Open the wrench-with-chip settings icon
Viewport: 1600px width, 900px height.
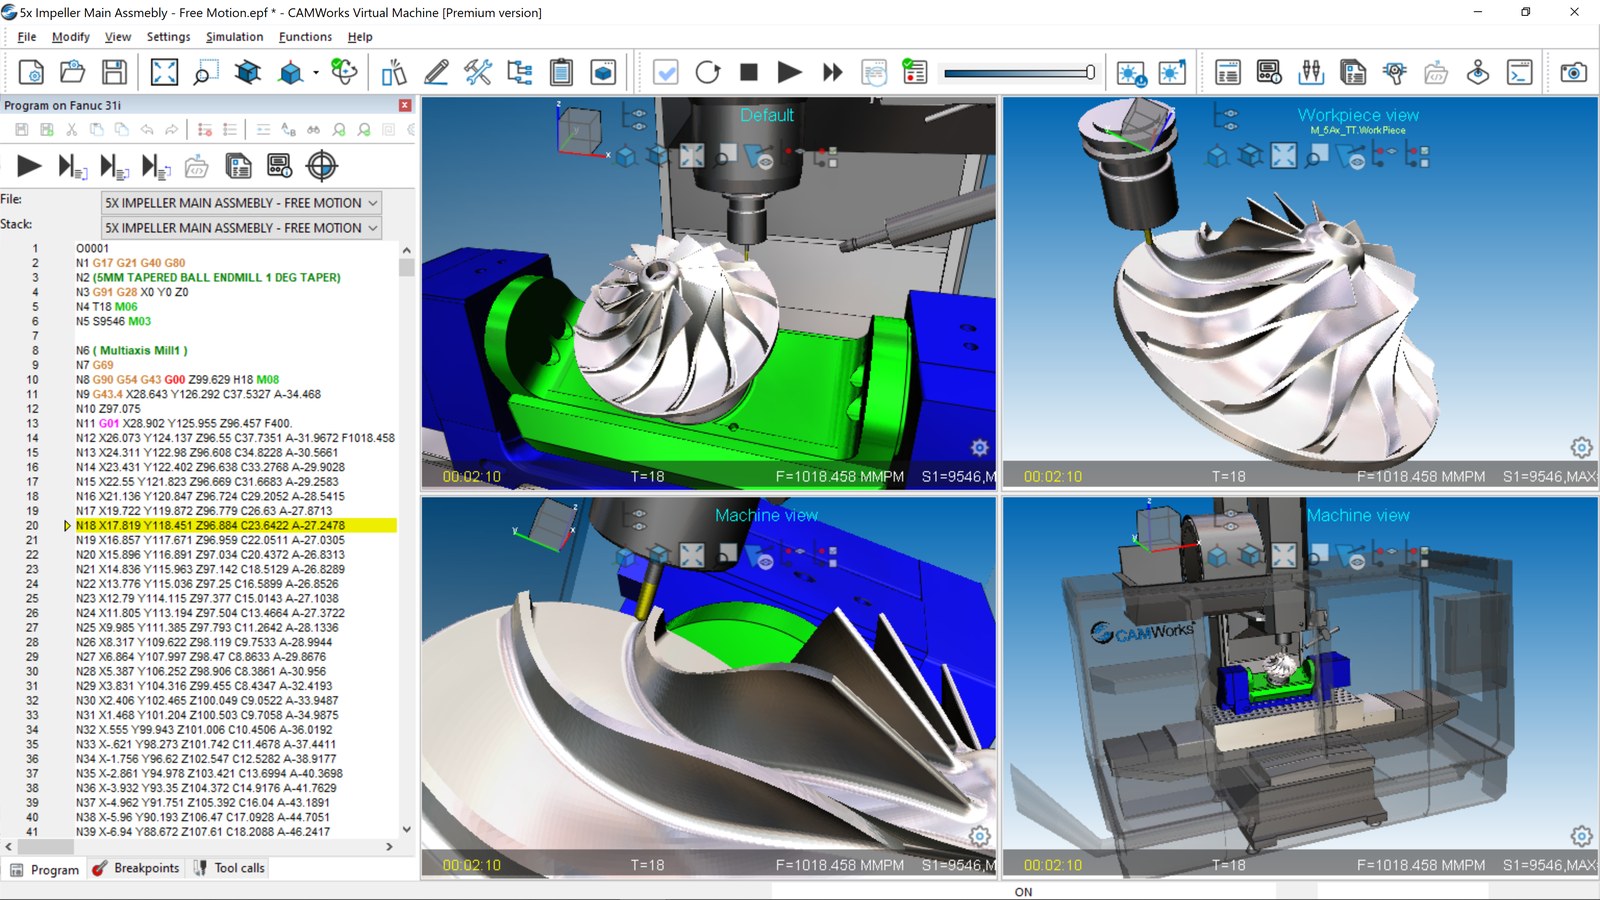[x=1394, y=72]
